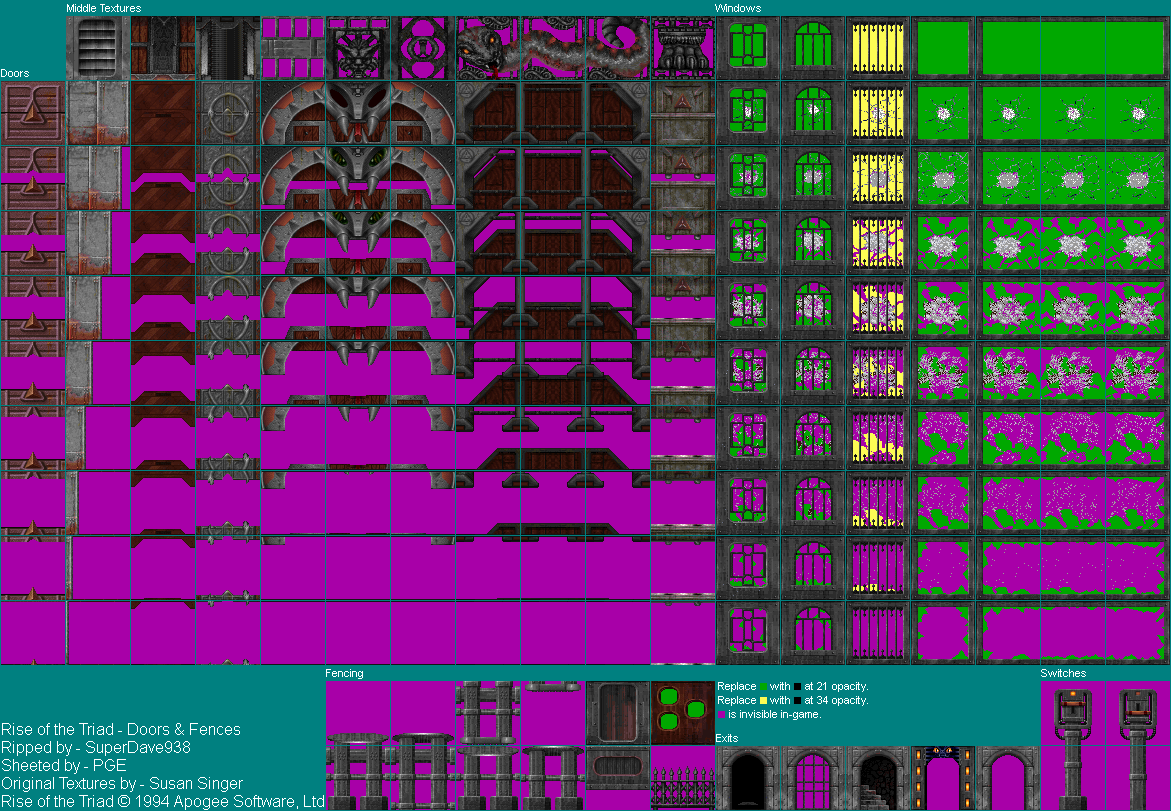Click the "Exits" section label
This screenshot has width=1171, height=811.
tap(727, 738)
